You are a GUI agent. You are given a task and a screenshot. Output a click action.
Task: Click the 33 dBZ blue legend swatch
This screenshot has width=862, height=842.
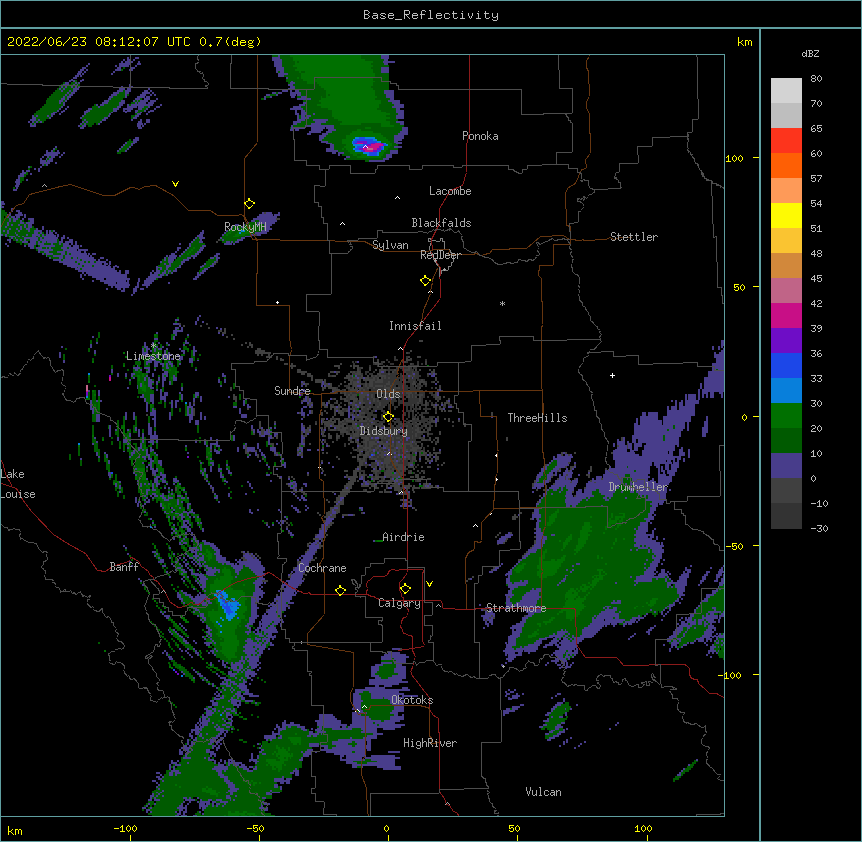[786, 391]
